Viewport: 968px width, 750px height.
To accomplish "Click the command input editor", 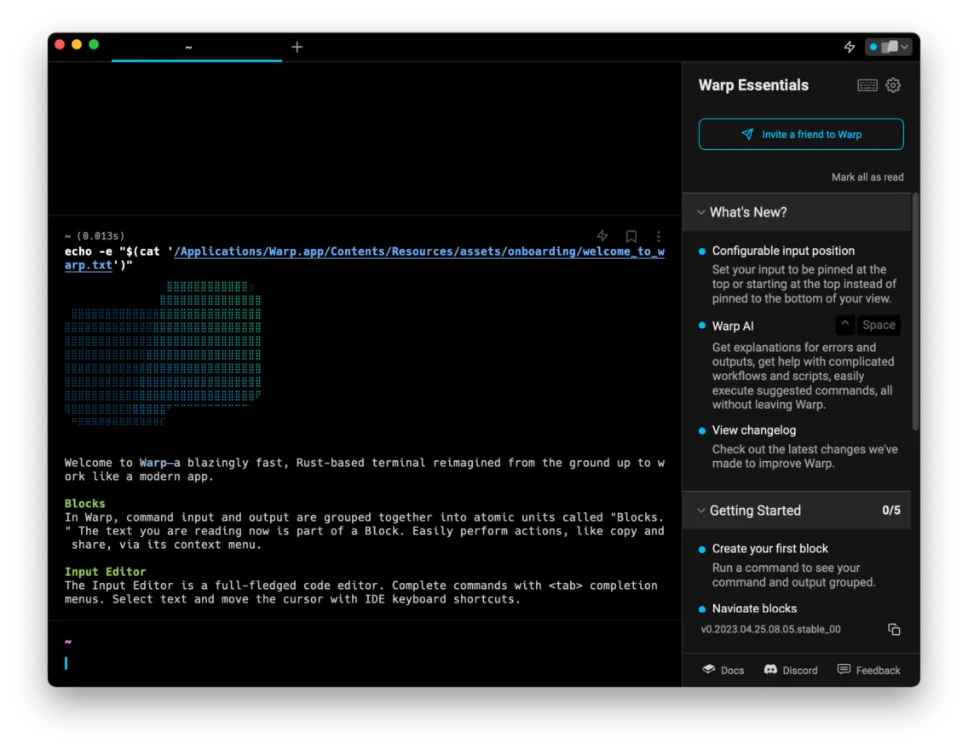I will click(x=364, y=664).
